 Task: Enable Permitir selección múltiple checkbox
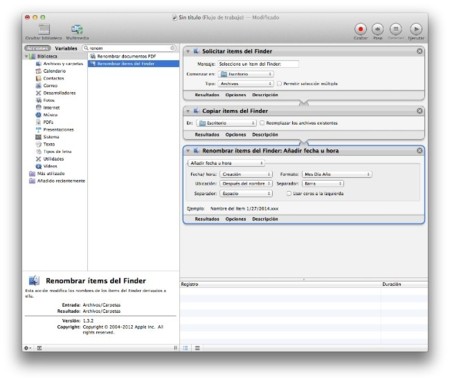279,84
